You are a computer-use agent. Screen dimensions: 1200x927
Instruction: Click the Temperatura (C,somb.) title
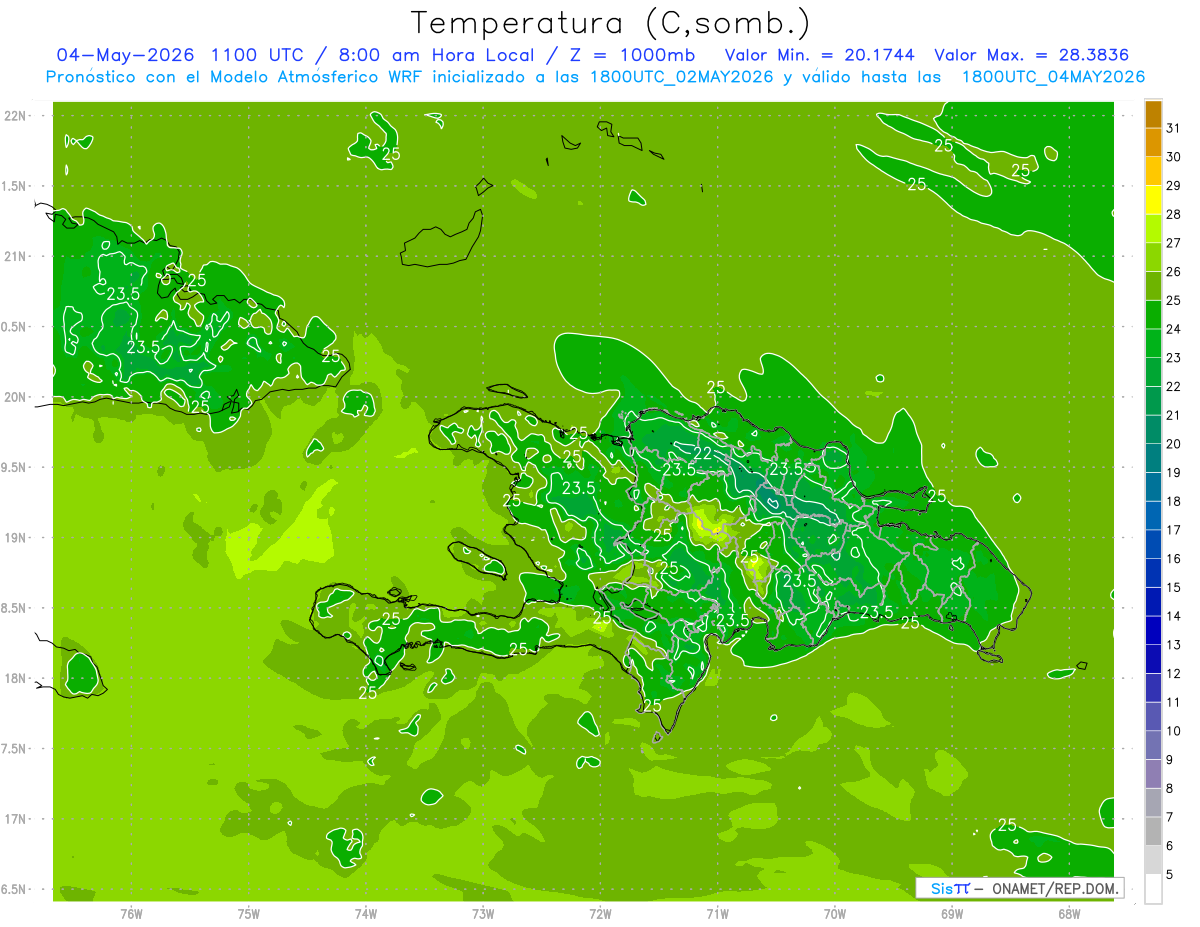(611, 22)
